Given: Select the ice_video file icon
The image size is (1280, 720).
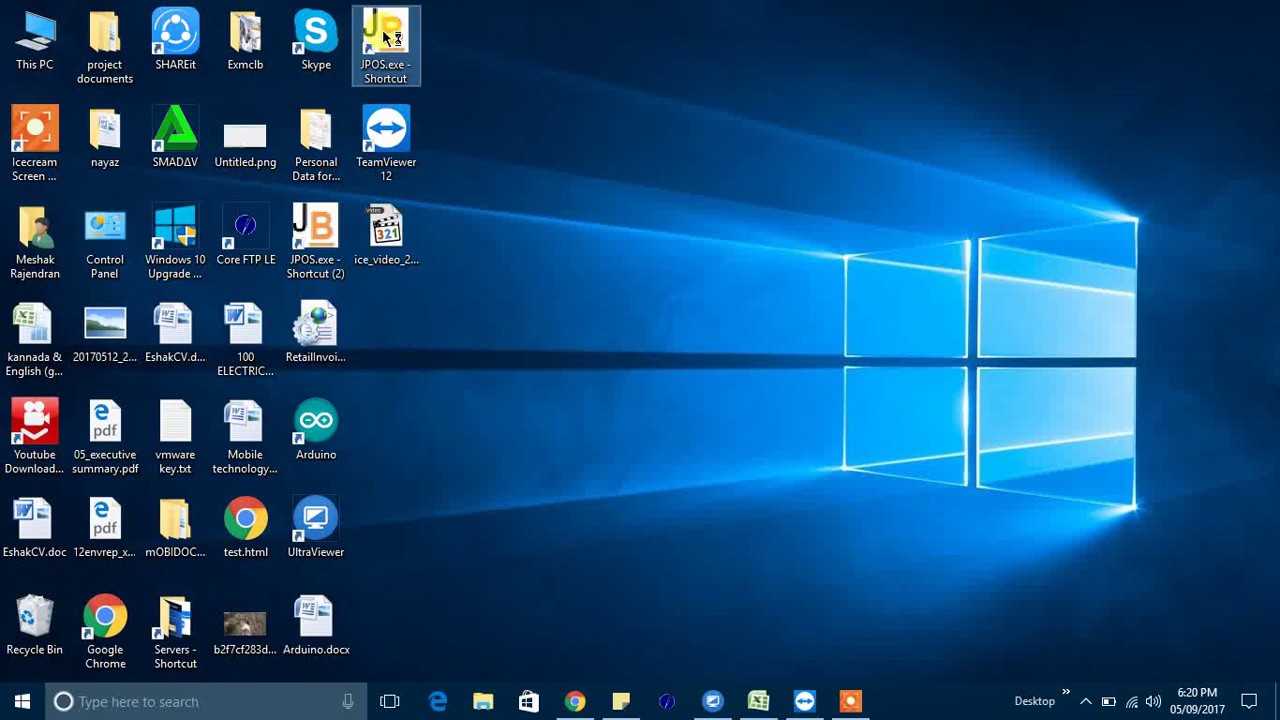Looking at the screenshot, I should [386, 237].
